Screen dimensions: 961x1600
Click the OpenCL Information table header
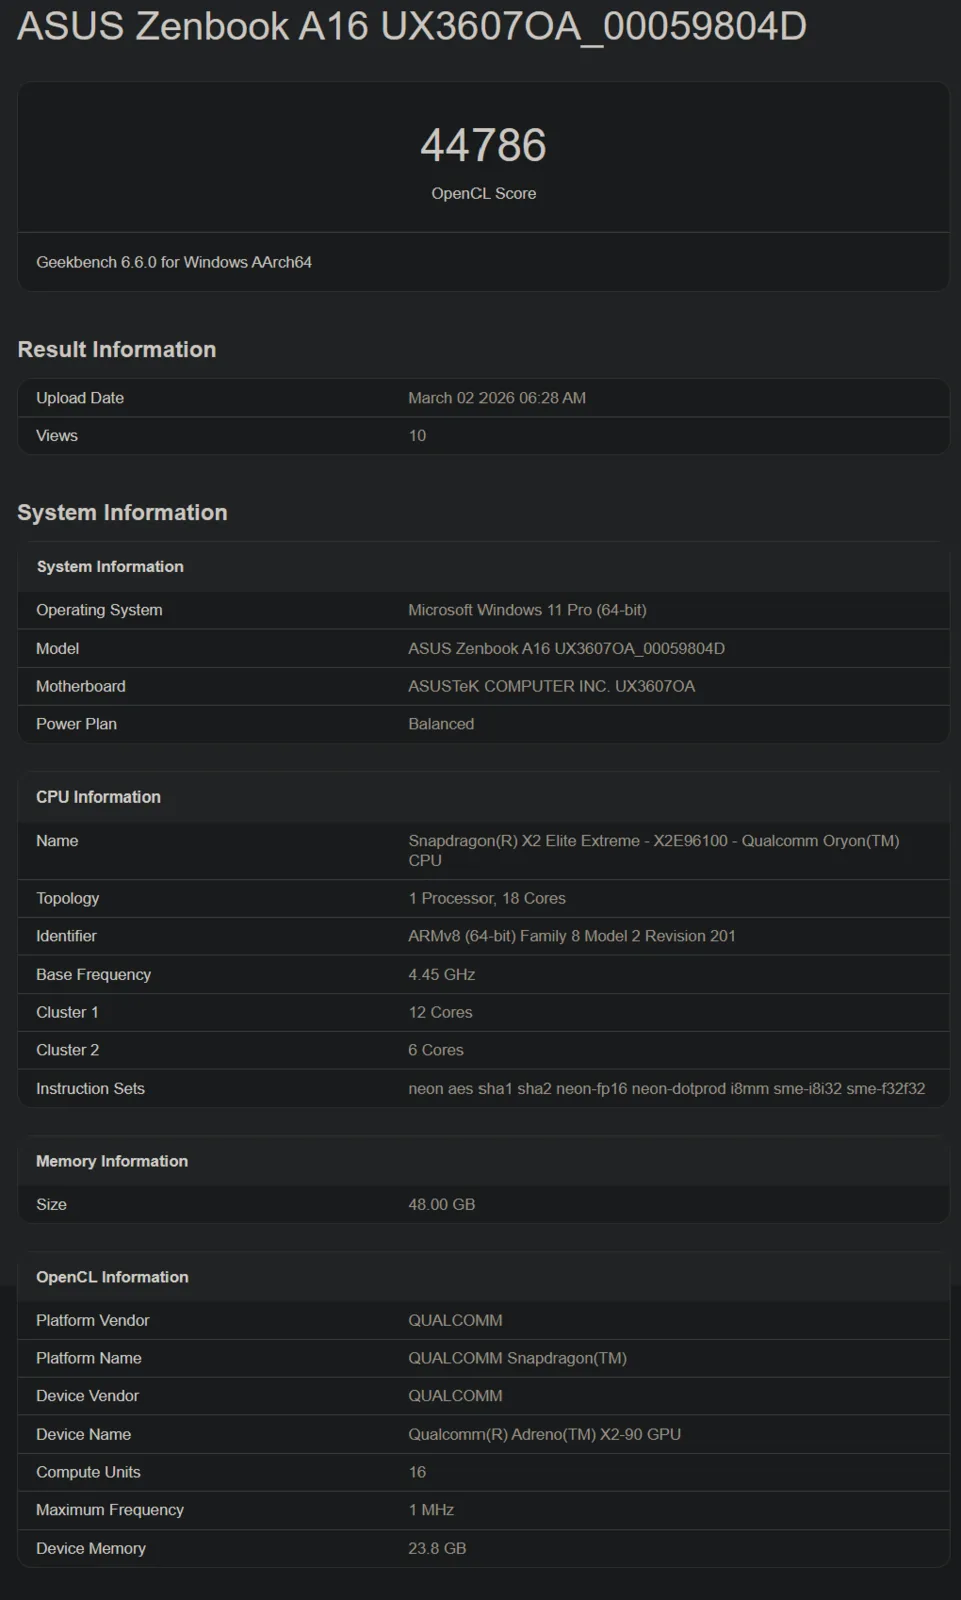click(112, 1277)
